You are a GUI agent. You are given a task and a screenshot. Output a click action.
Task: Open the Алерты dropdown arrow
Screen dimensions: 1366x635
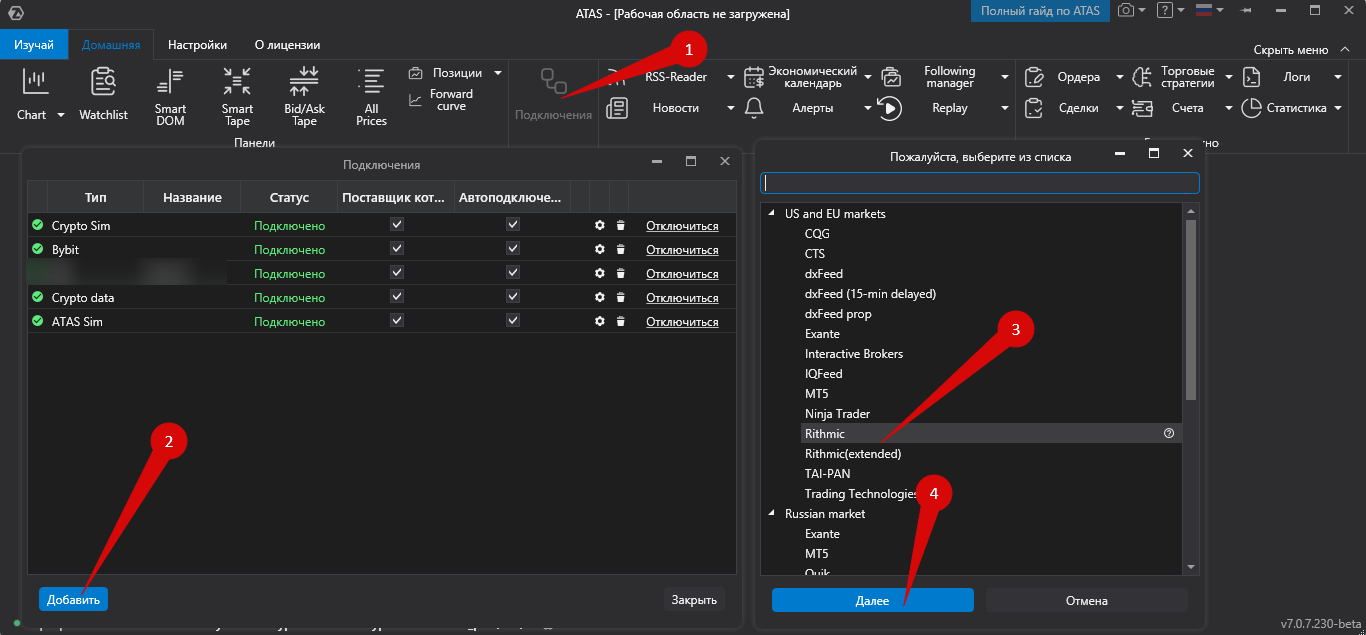pos(868,108)
